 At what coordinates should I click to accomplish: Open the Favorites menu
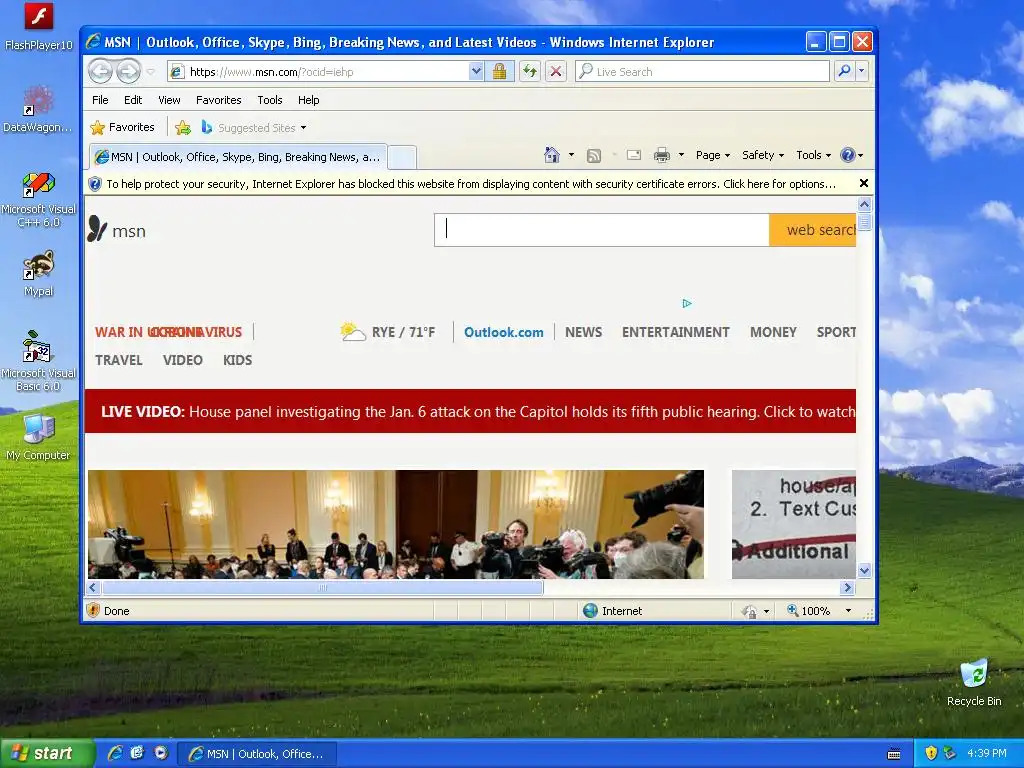tap(219, 100)
